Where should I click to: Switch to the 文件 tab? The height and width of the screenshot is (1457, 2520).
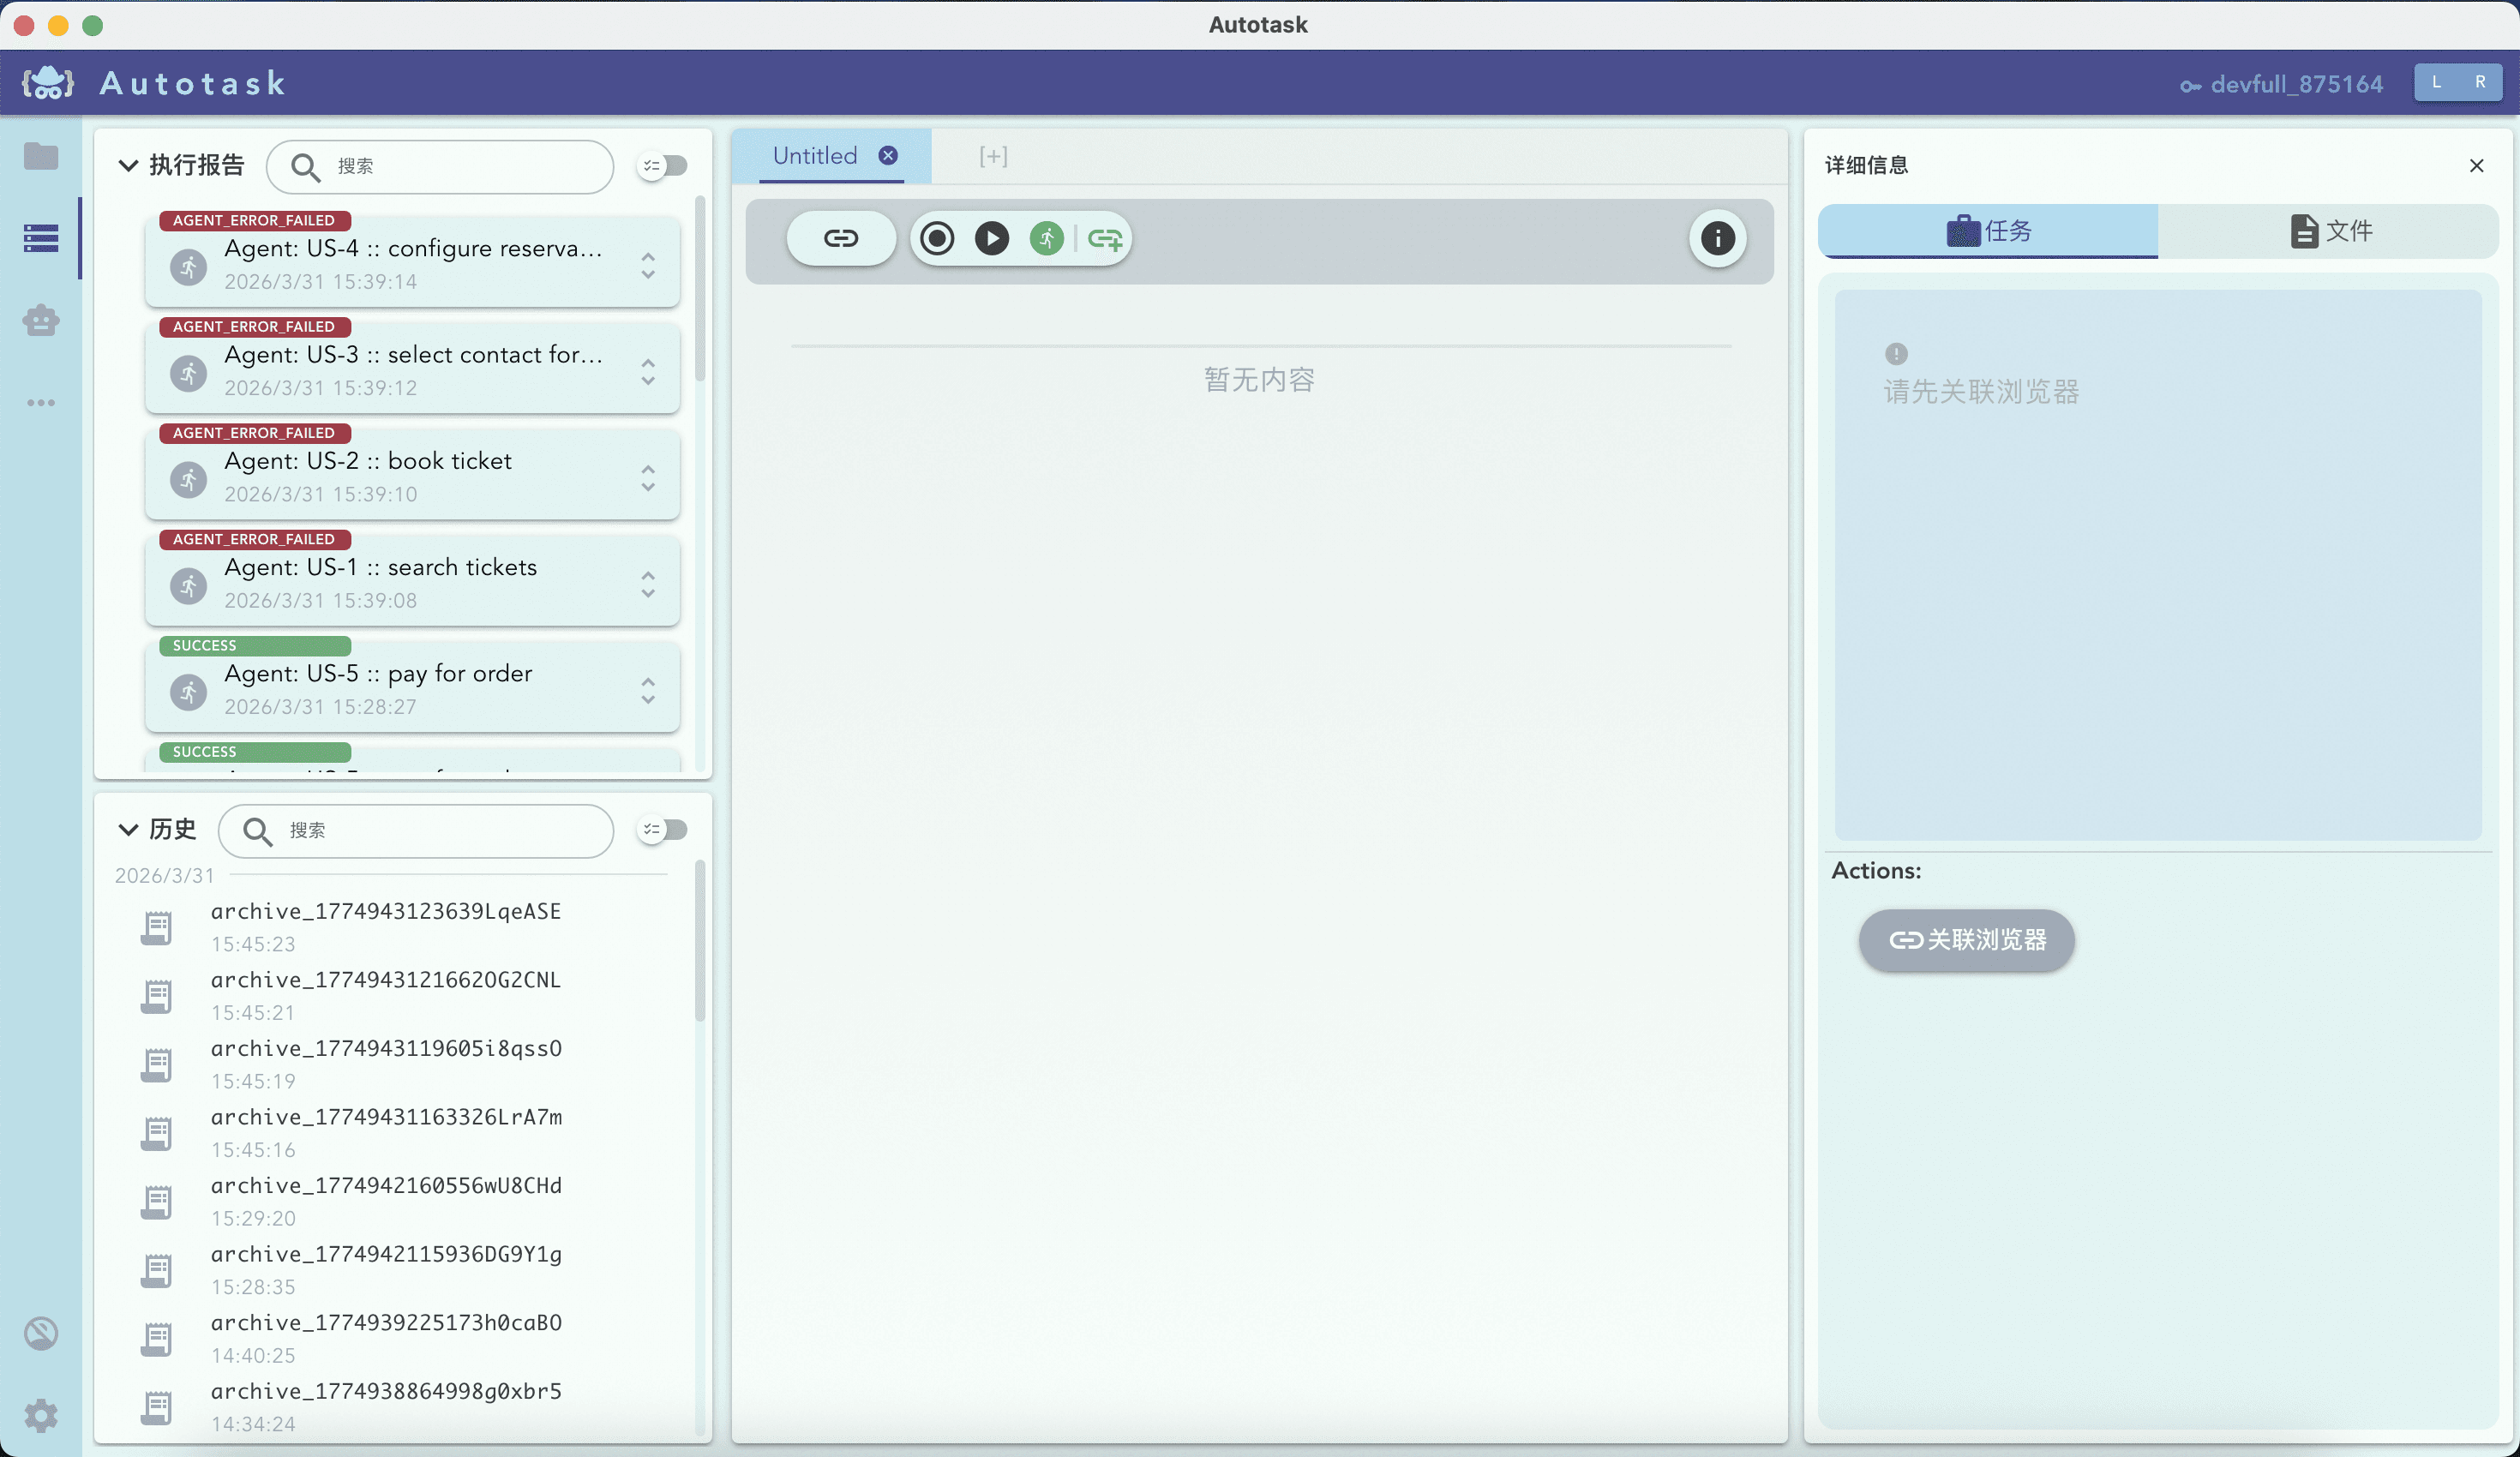pyautogui.click(x=2329, y=231)
